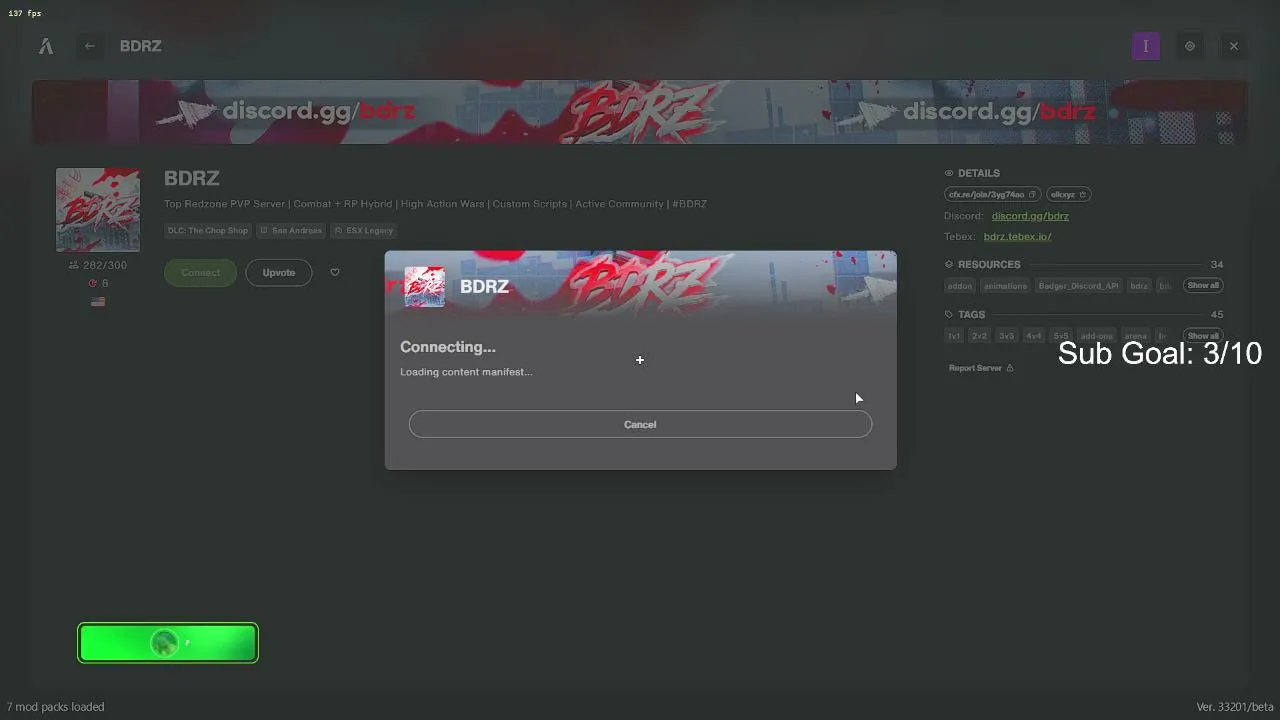Select the animations resource chip
This screenshot has width=1280, height=720.
click(1005, 286)
